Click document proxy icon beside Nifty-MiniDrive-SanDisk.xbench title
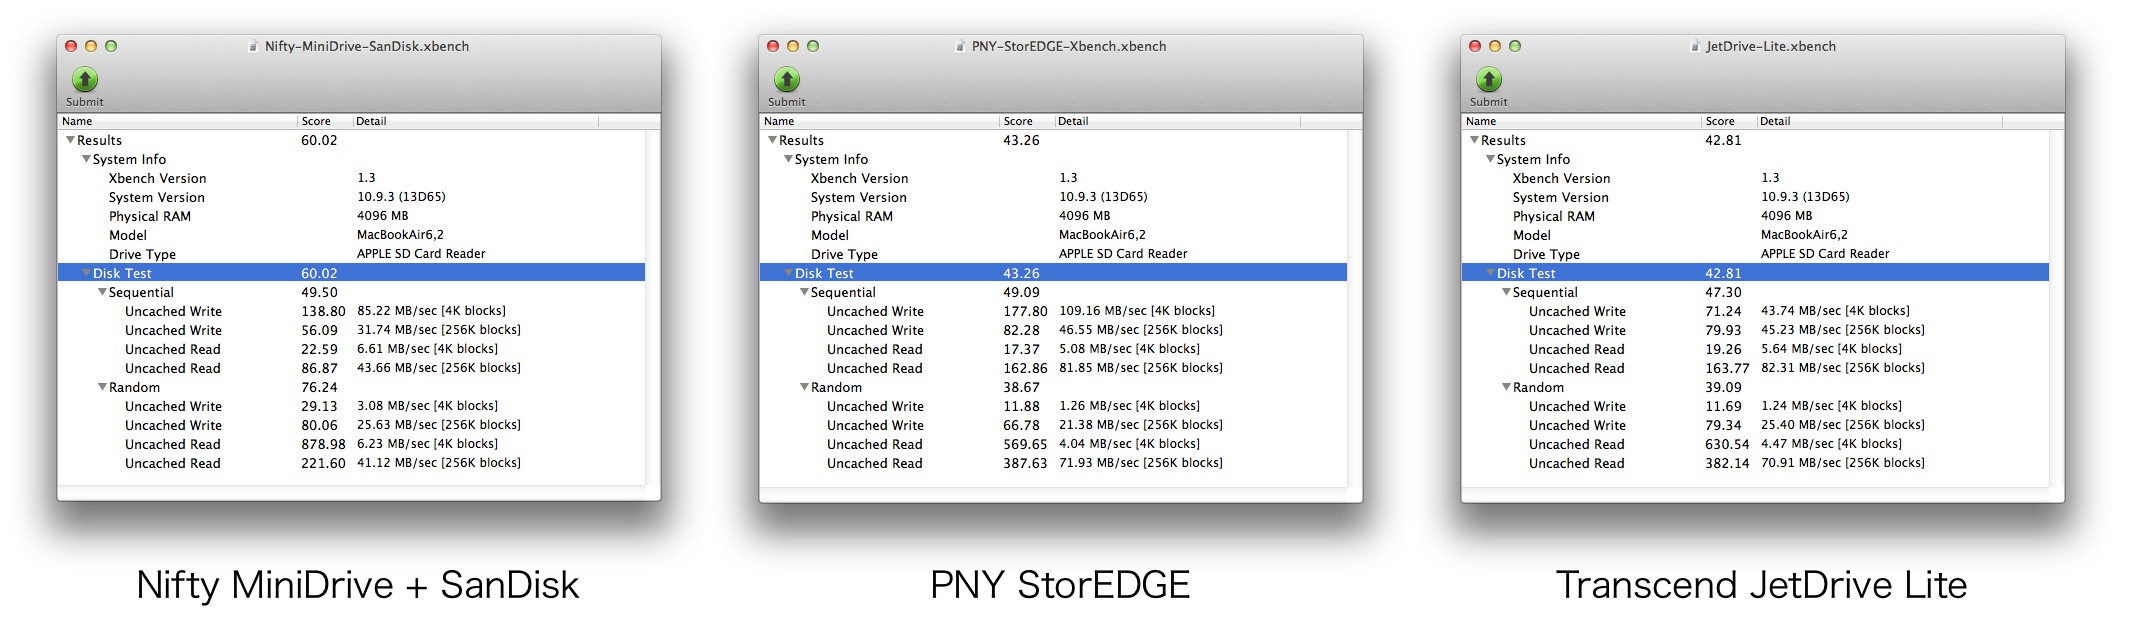Screen dimensions: 2154x620 coord(254,46)
